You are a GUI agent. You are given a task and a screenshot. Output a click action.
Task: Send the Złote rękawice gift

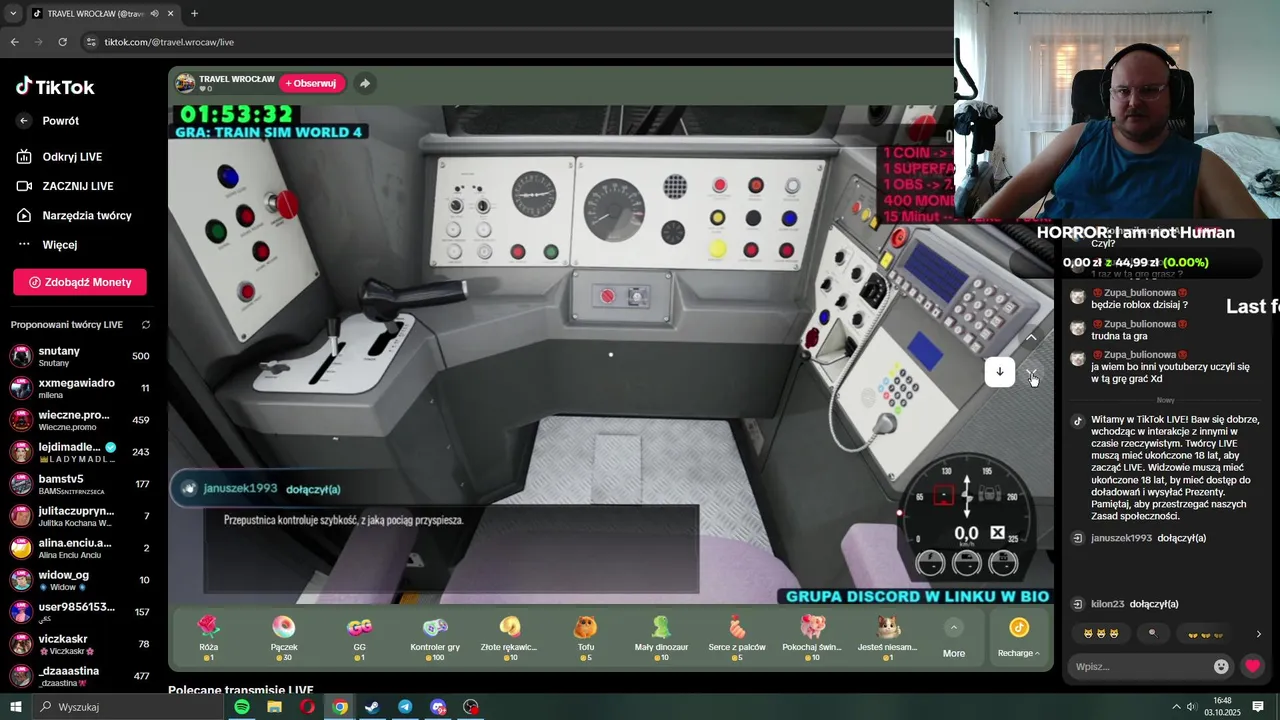tap(510, 637)
